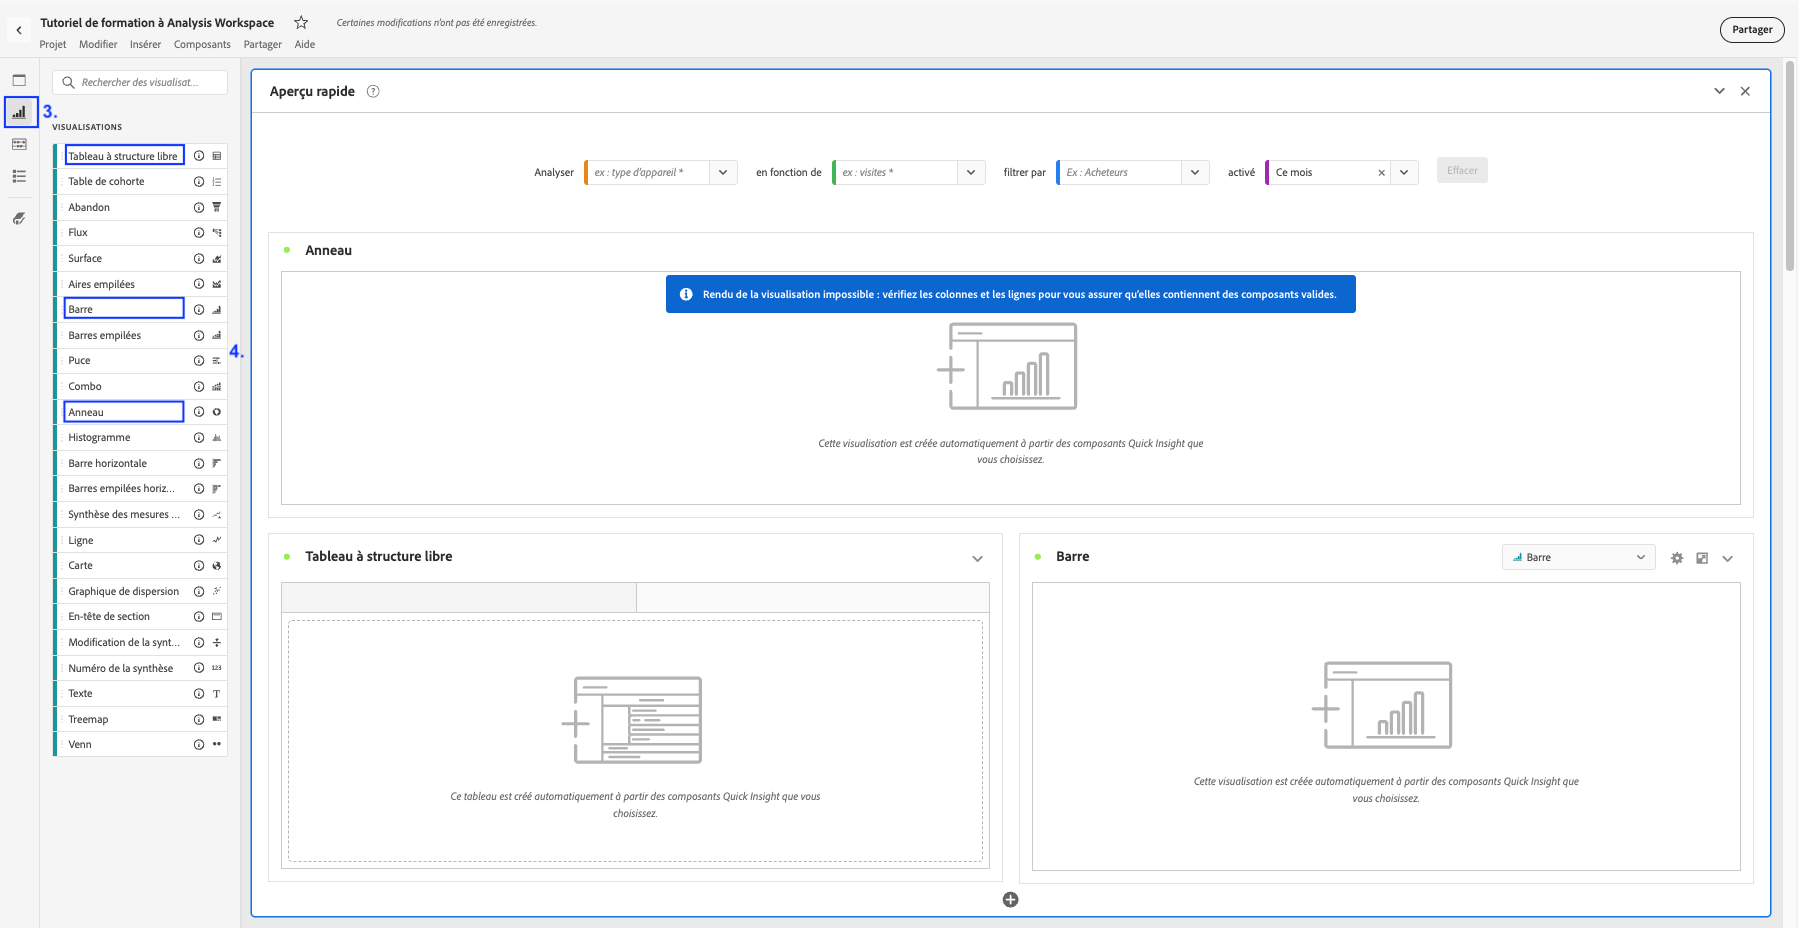
Task: Collapse the Tableau à structure libre section
Action: (977, 559)
